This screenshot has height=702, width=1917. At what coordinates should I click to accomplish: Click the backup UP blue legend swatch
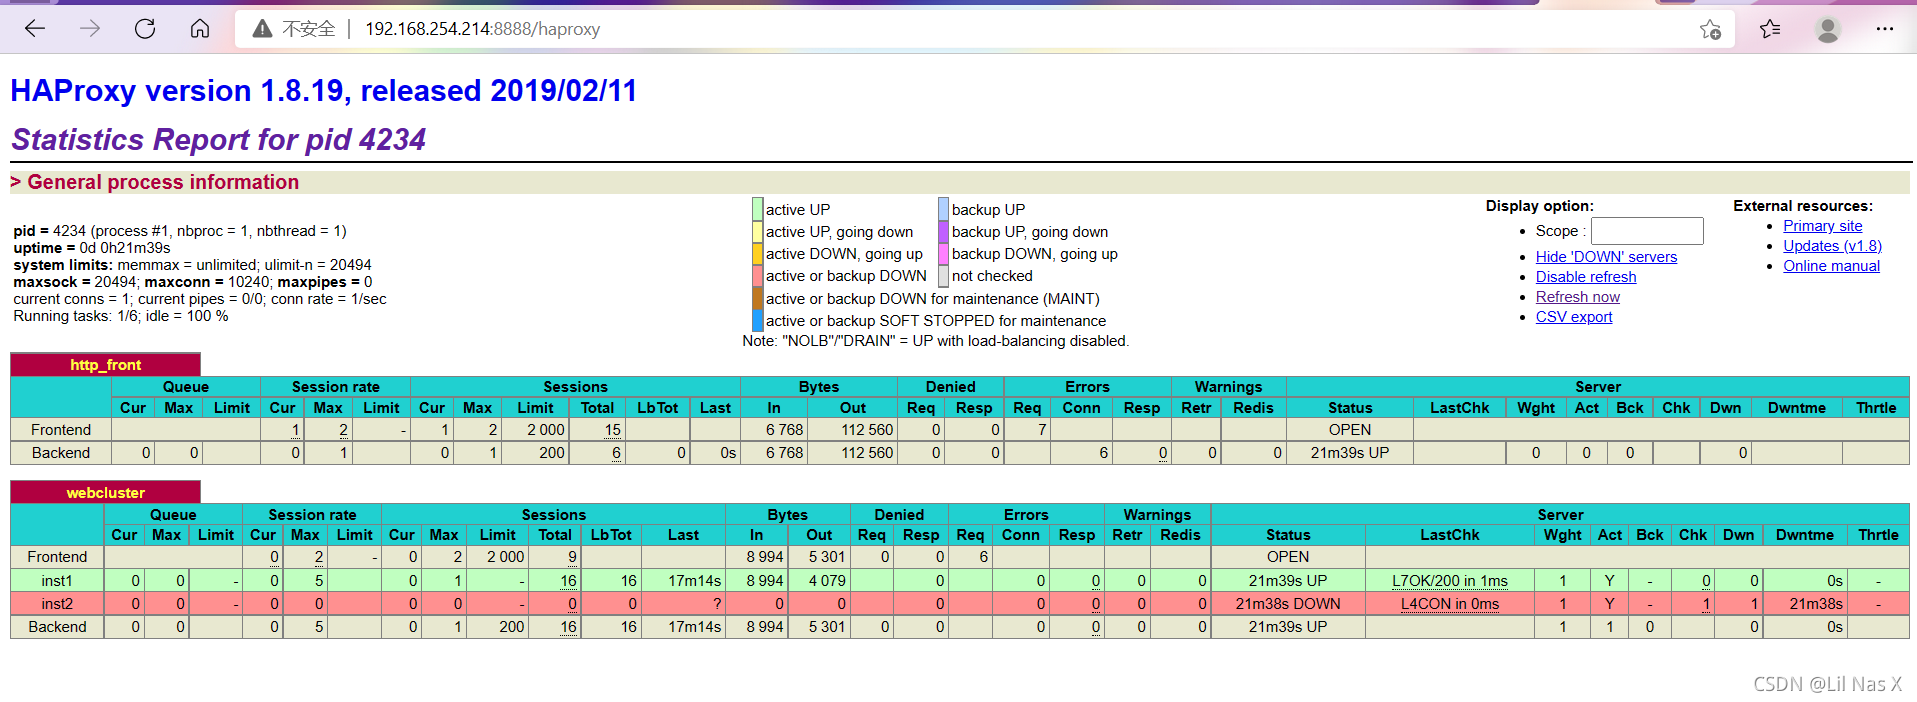tap(943, 209)
